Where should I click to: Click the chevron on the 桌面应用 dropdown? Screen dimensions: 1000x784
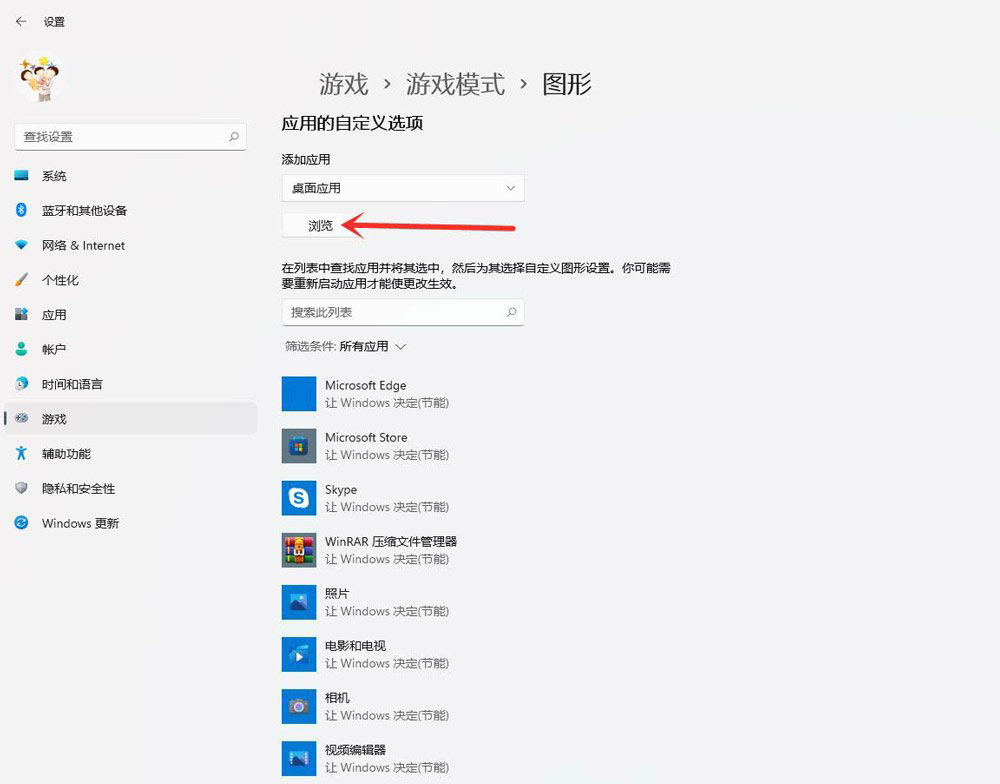click(x=510, y=188)
